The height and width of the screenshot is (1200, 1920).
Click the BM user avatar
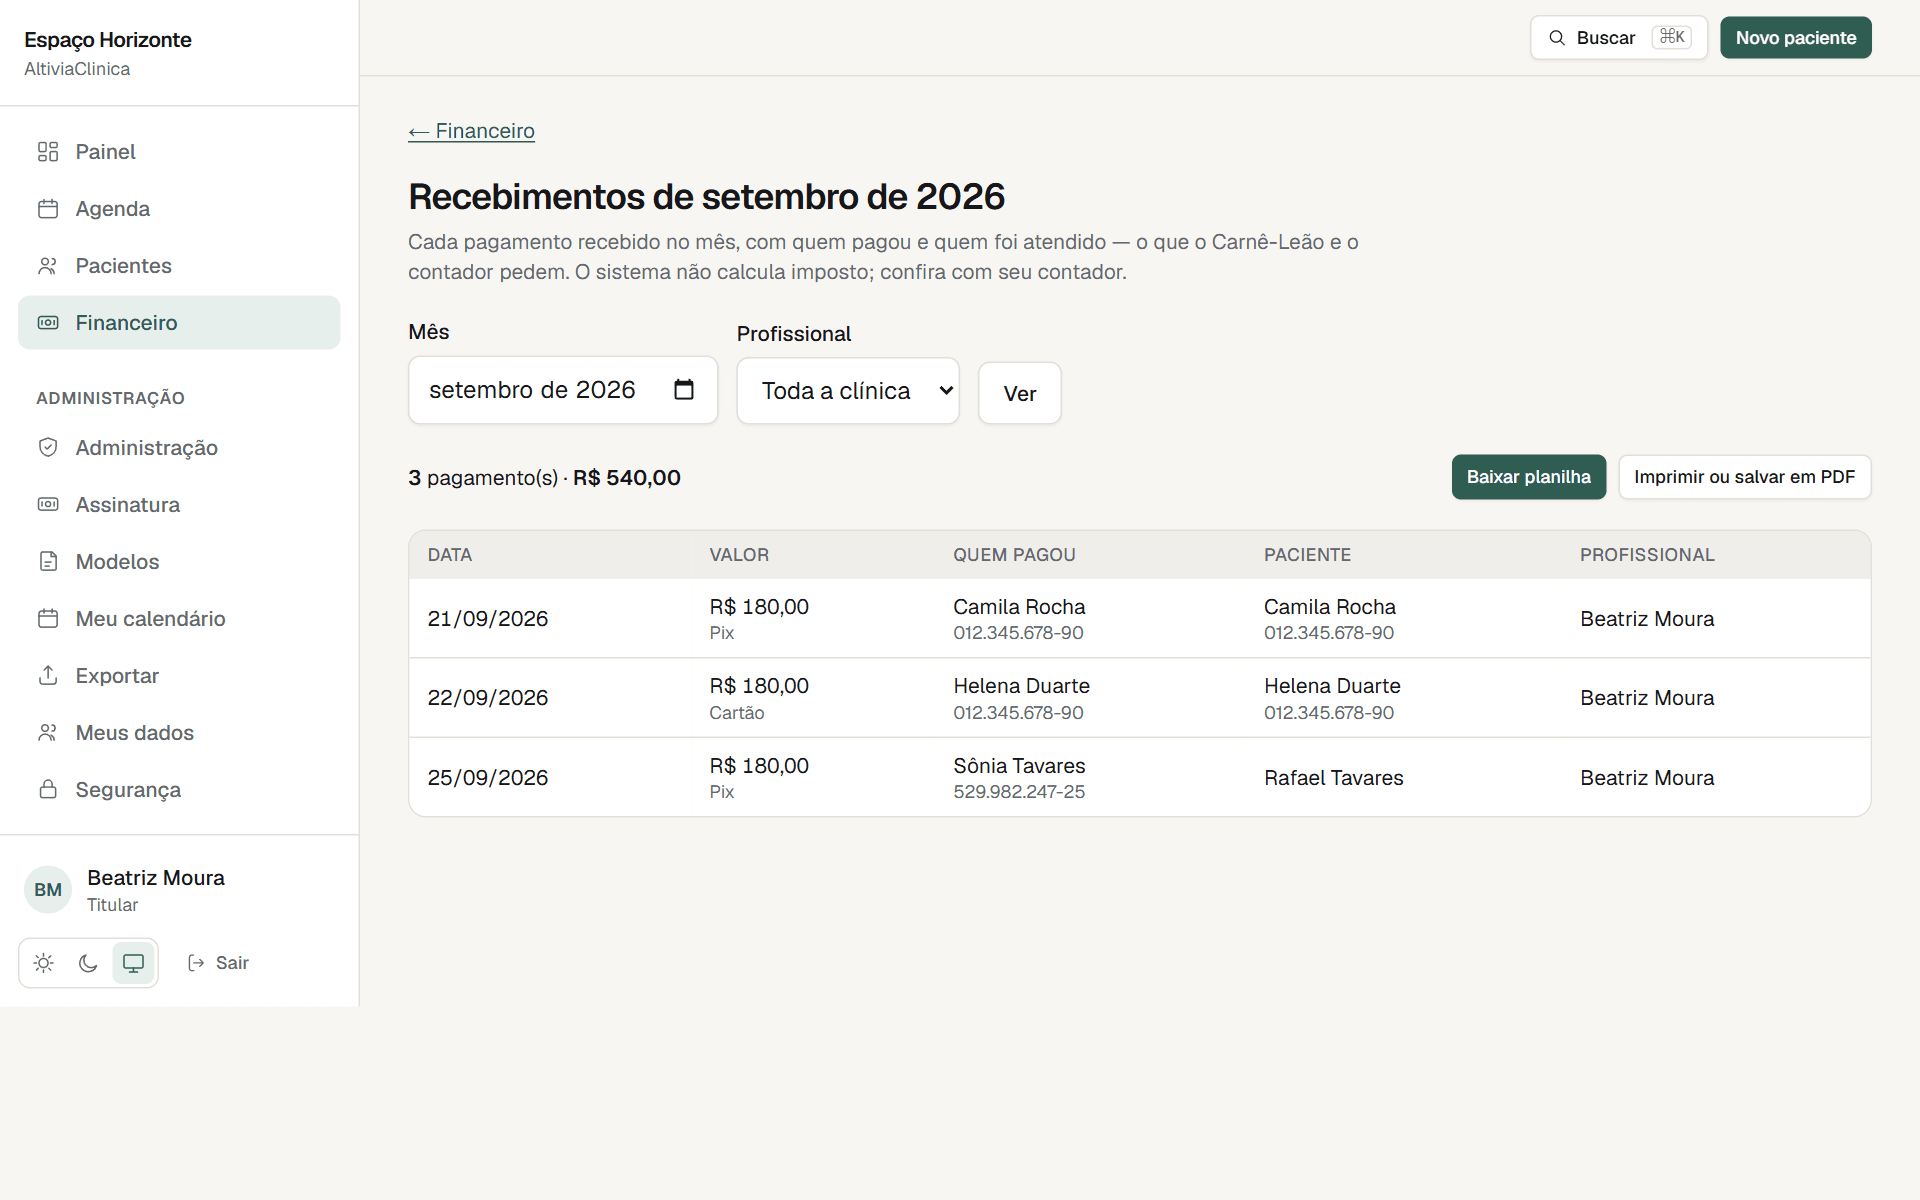point(48,890)
